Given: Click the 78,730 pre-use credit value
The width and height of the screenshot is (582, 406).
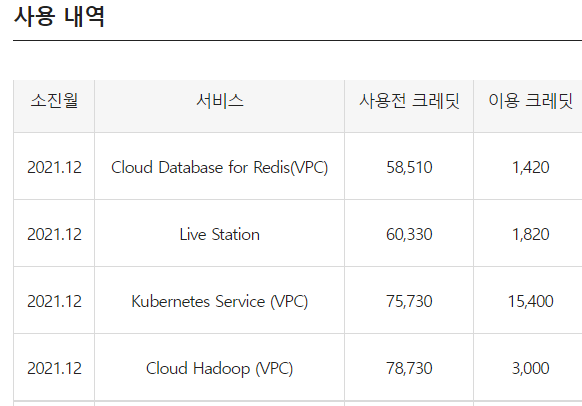Looking at the screenshot, I should click(x=409, y=369).
